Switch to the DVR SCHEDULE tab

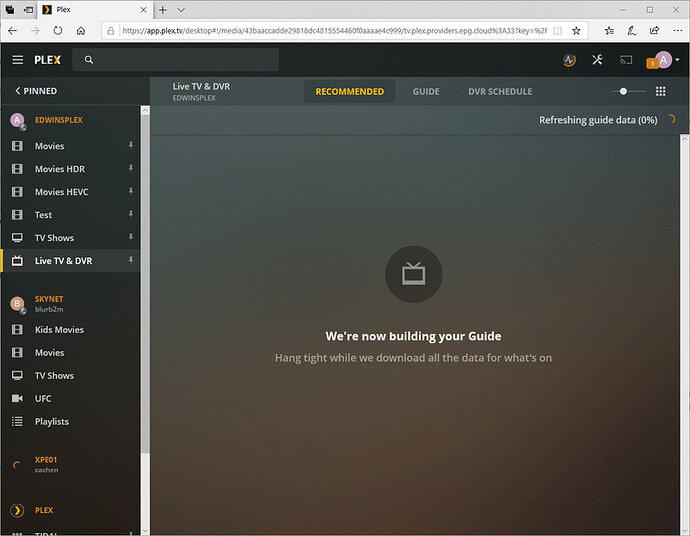pos(500,92)
